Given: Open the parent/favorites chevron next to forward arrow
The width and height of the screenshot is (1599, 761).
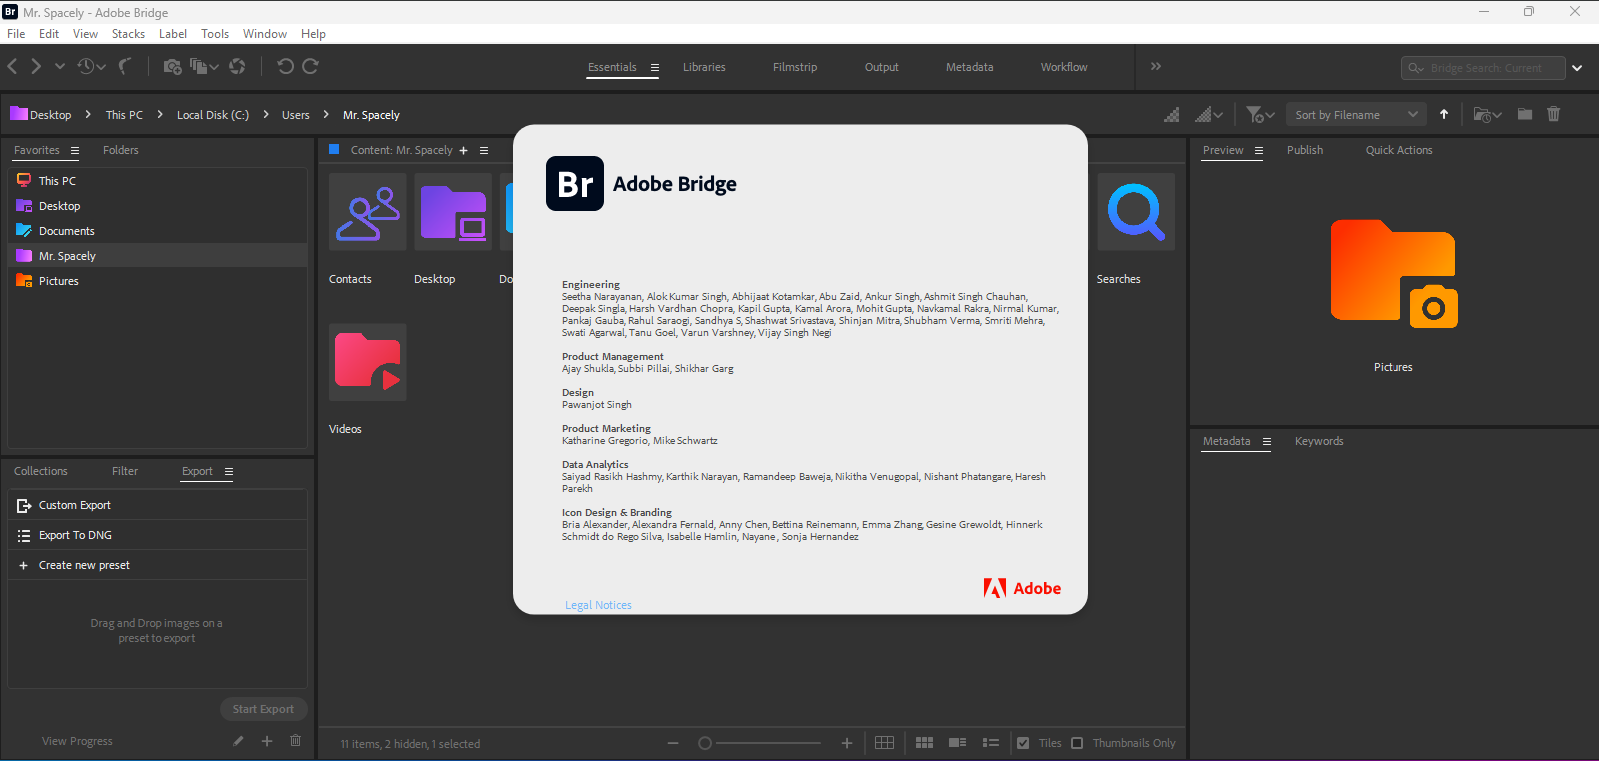Looking at the screenshot, I should (x=60, y=66).
